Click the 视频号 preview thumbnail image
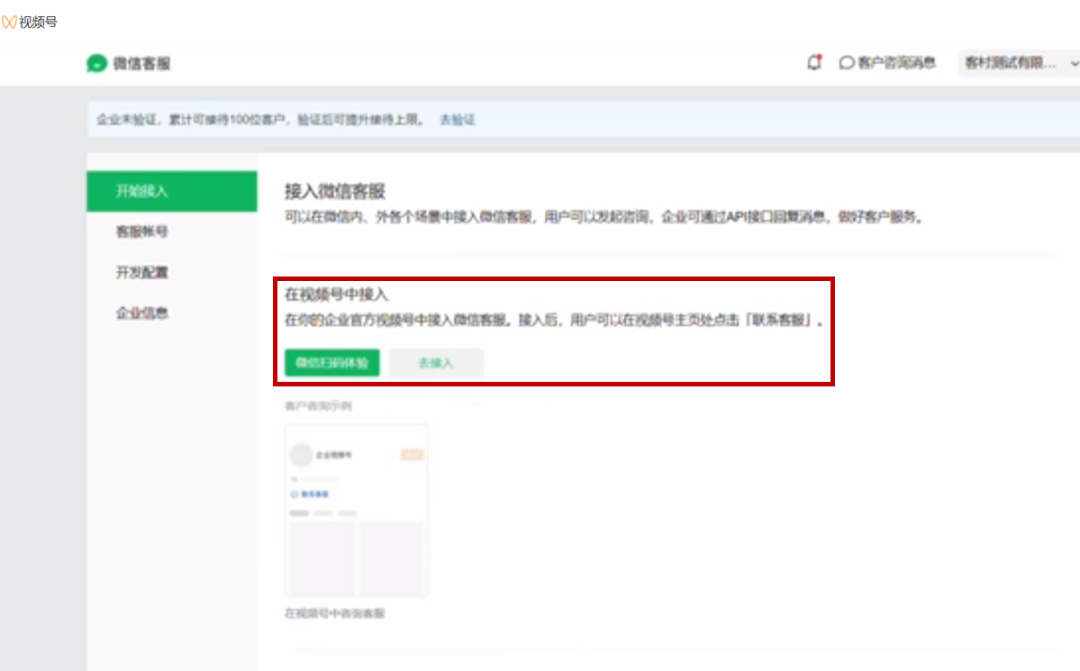Screen dimensions: 1080x671 (357, 510)
